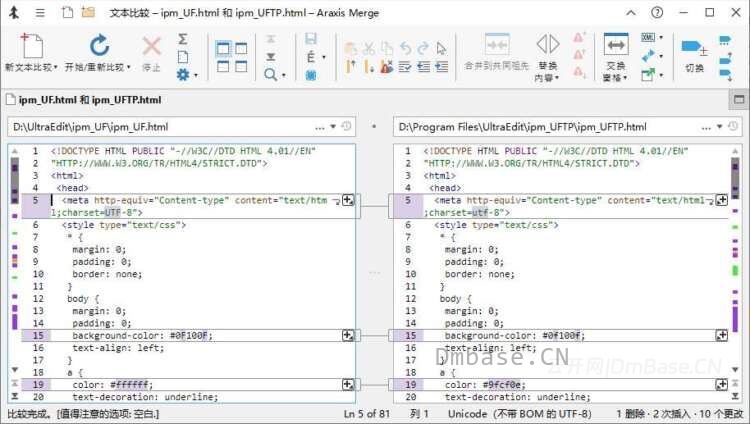750x424 pixels.
Task: Open the gear options icon
Action: coord(183,75)
